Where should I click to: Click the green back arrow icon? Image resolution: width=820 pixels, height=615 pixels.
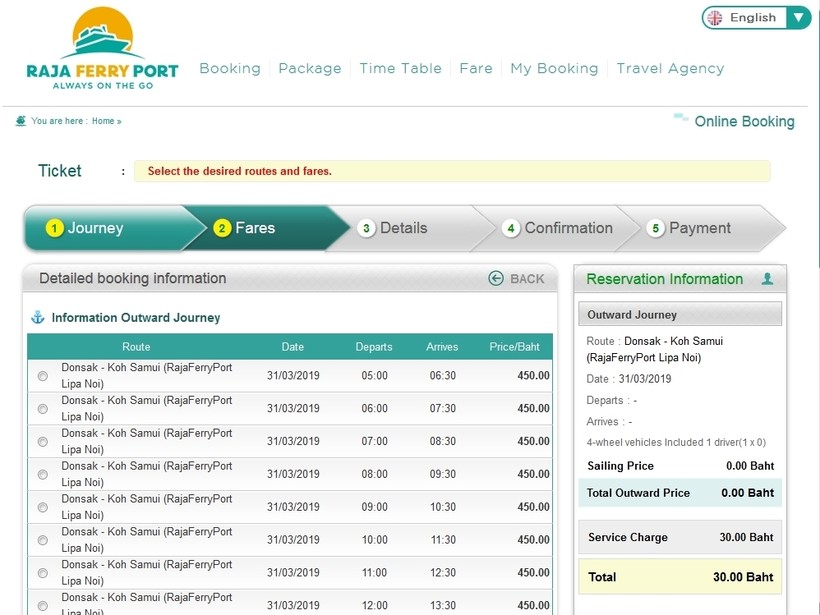coord(496,279)
